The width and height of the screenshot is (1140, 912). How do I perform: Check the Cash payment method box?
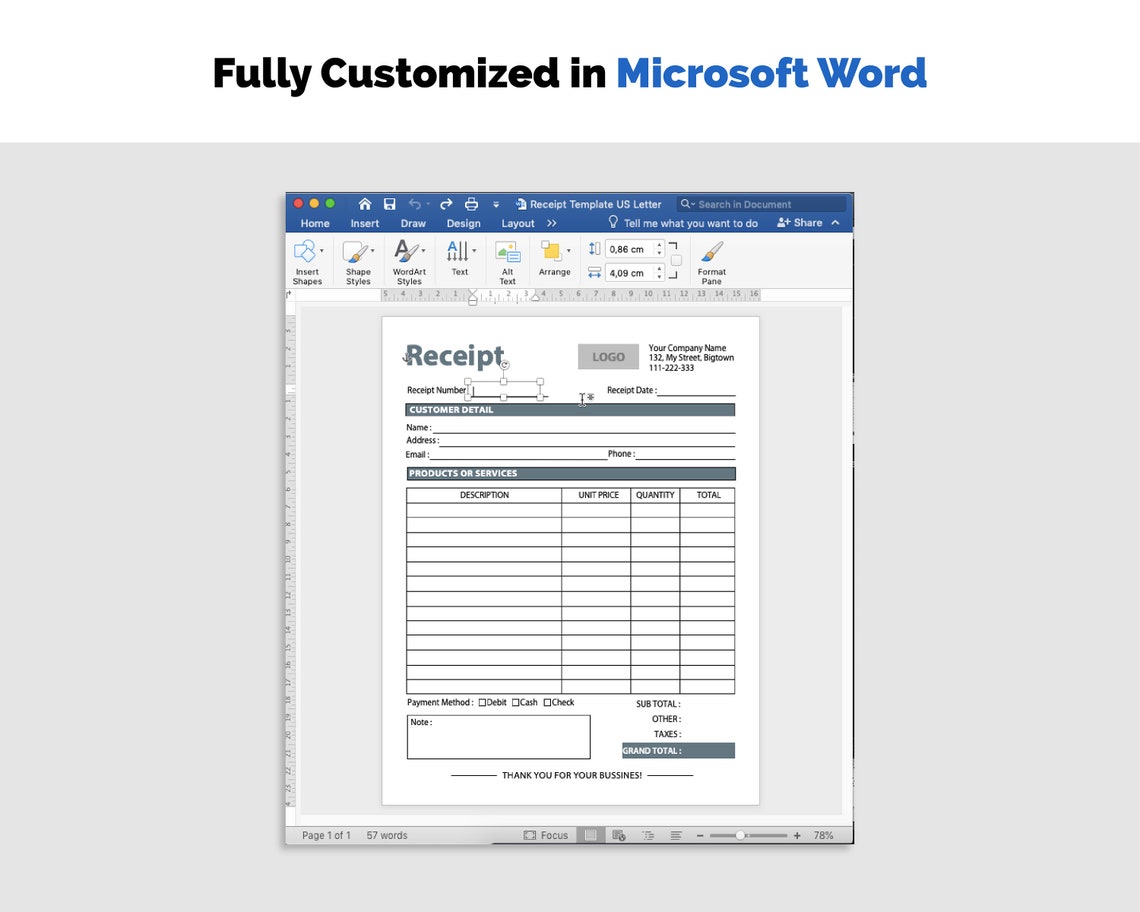click(x=514, y=702)
